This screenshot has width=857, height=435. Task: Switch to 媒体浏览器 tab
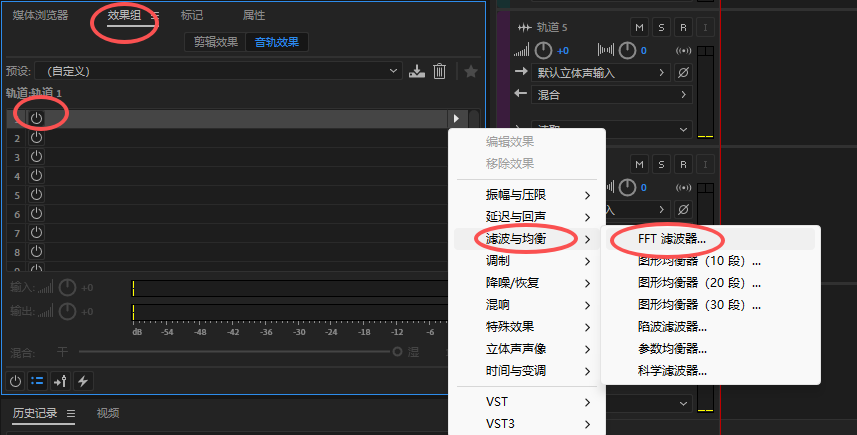pos(40,15)
